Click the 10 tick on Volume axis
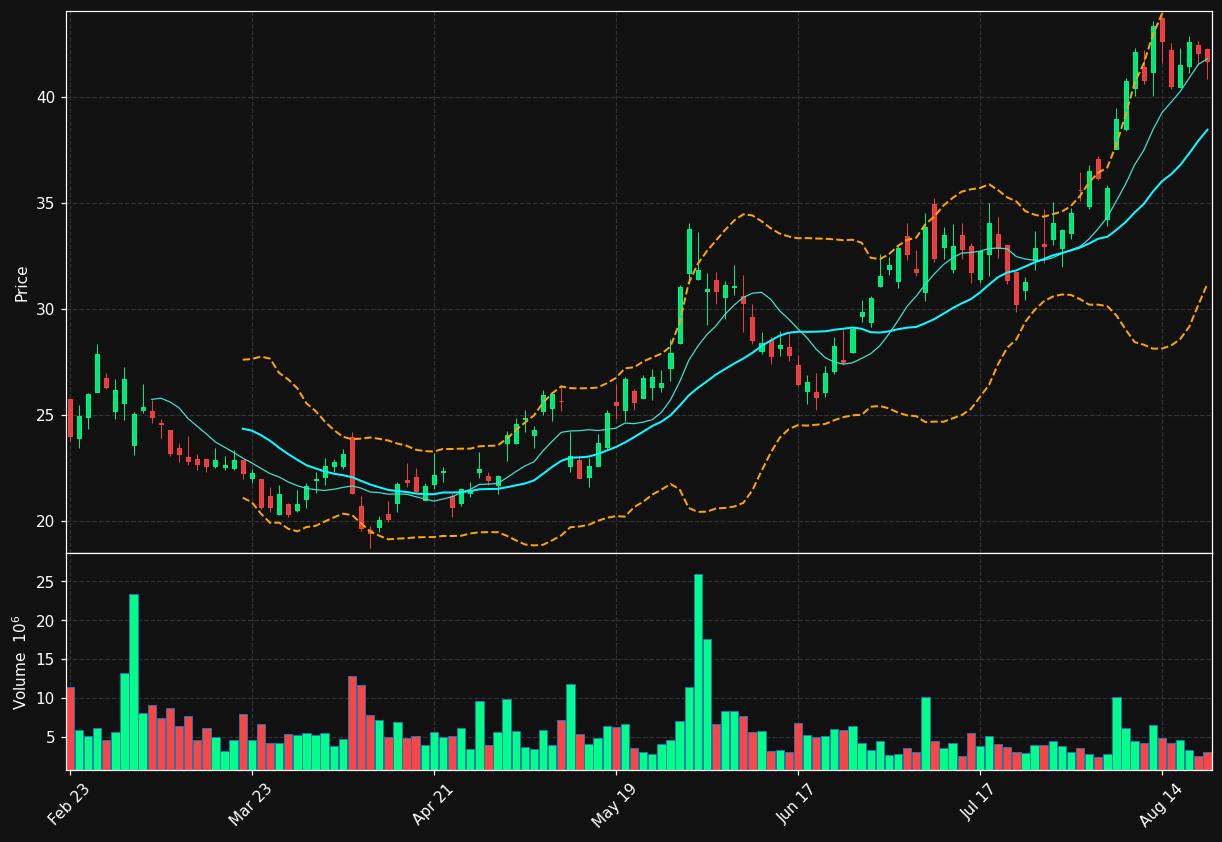This screenshot has width=1222, height=842. [x=48, y=698]
